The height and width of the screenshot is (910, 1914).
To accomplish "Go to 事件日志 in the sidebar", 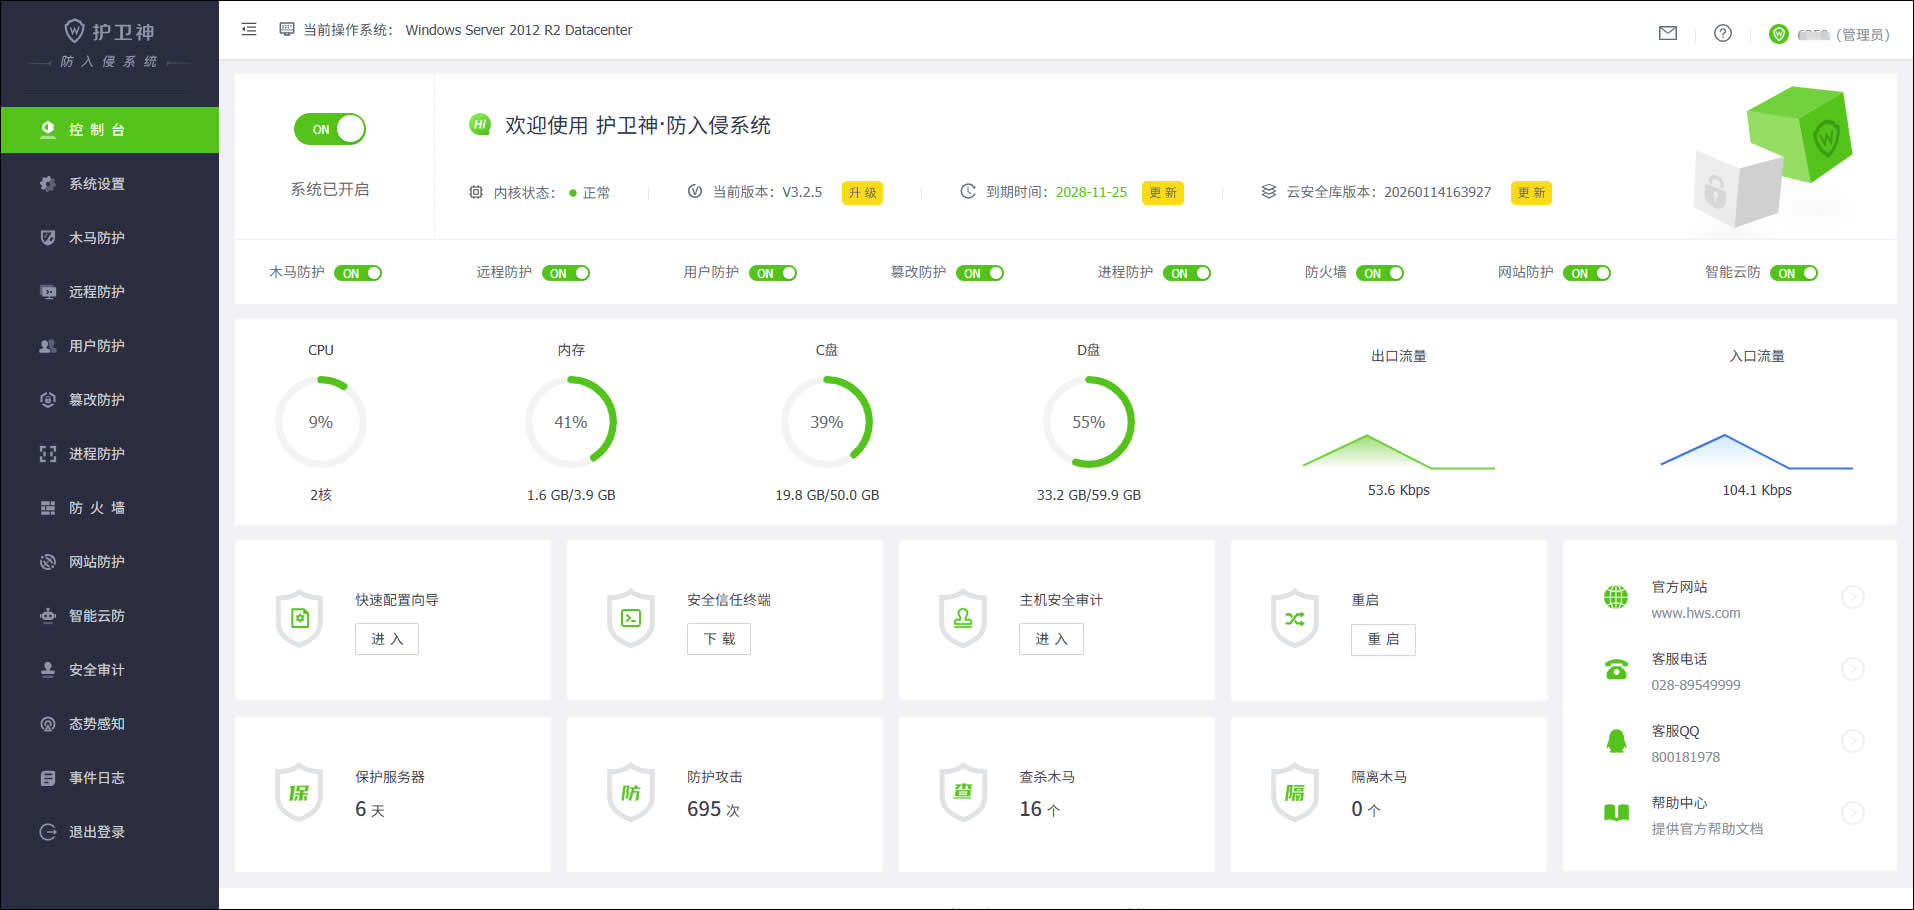I will click(x=97, y=778).
